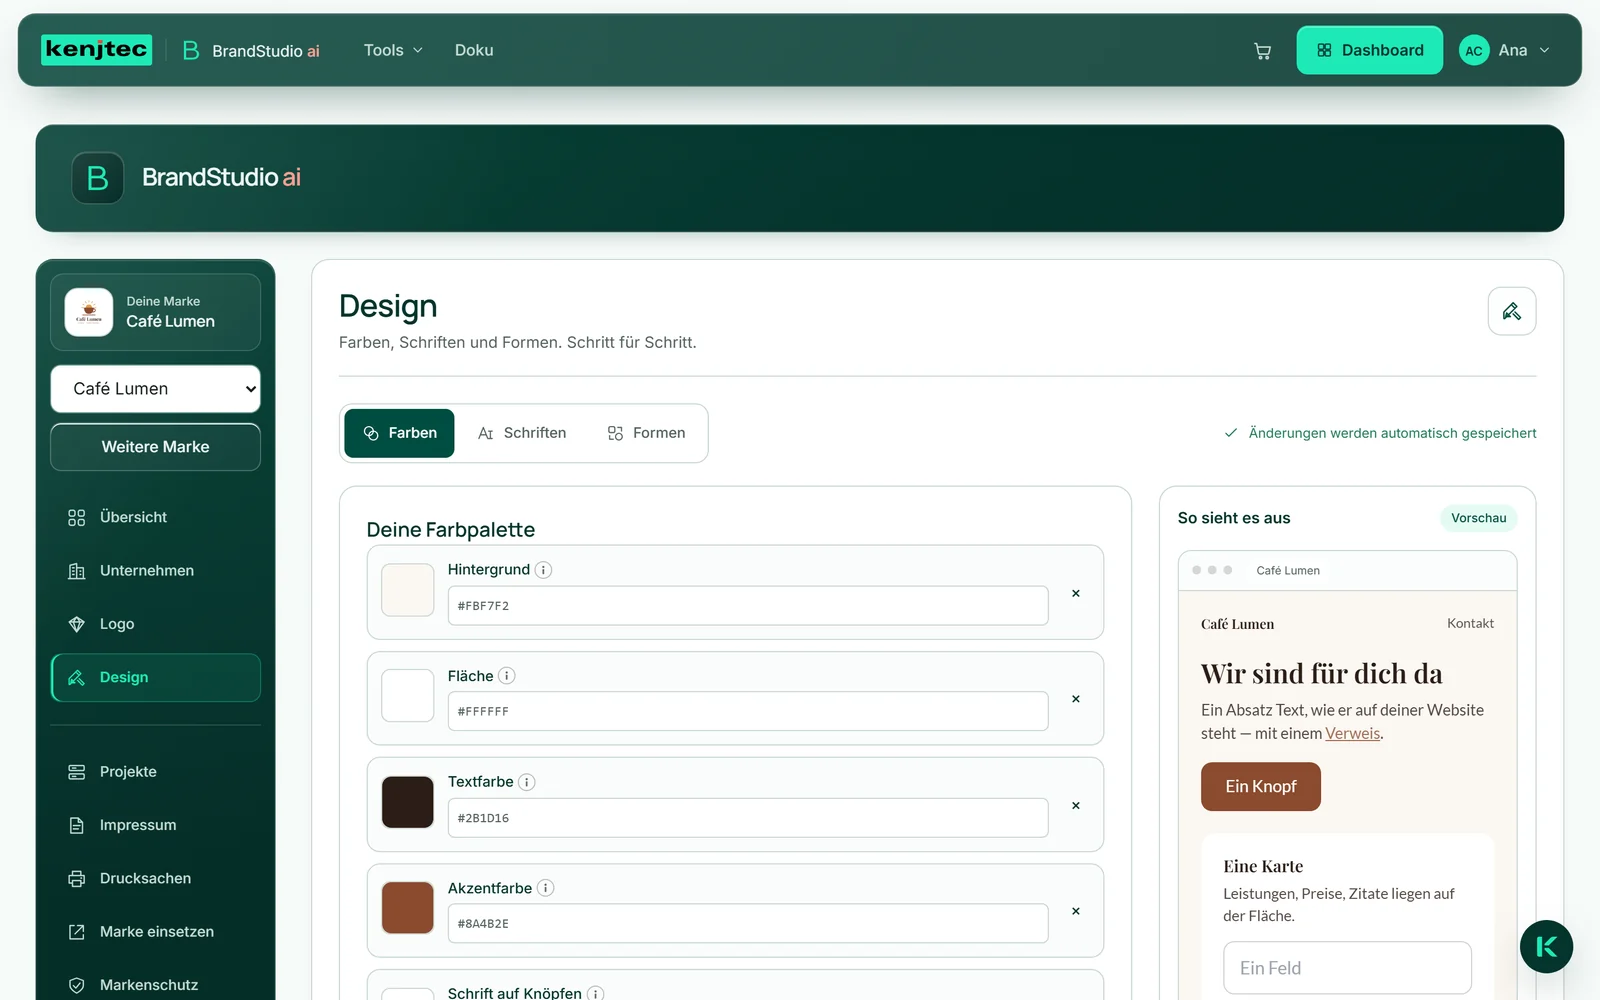1600x1000 pixels.
Task: Click the BrandStudio B banner icon
Action: pos(97,178)
